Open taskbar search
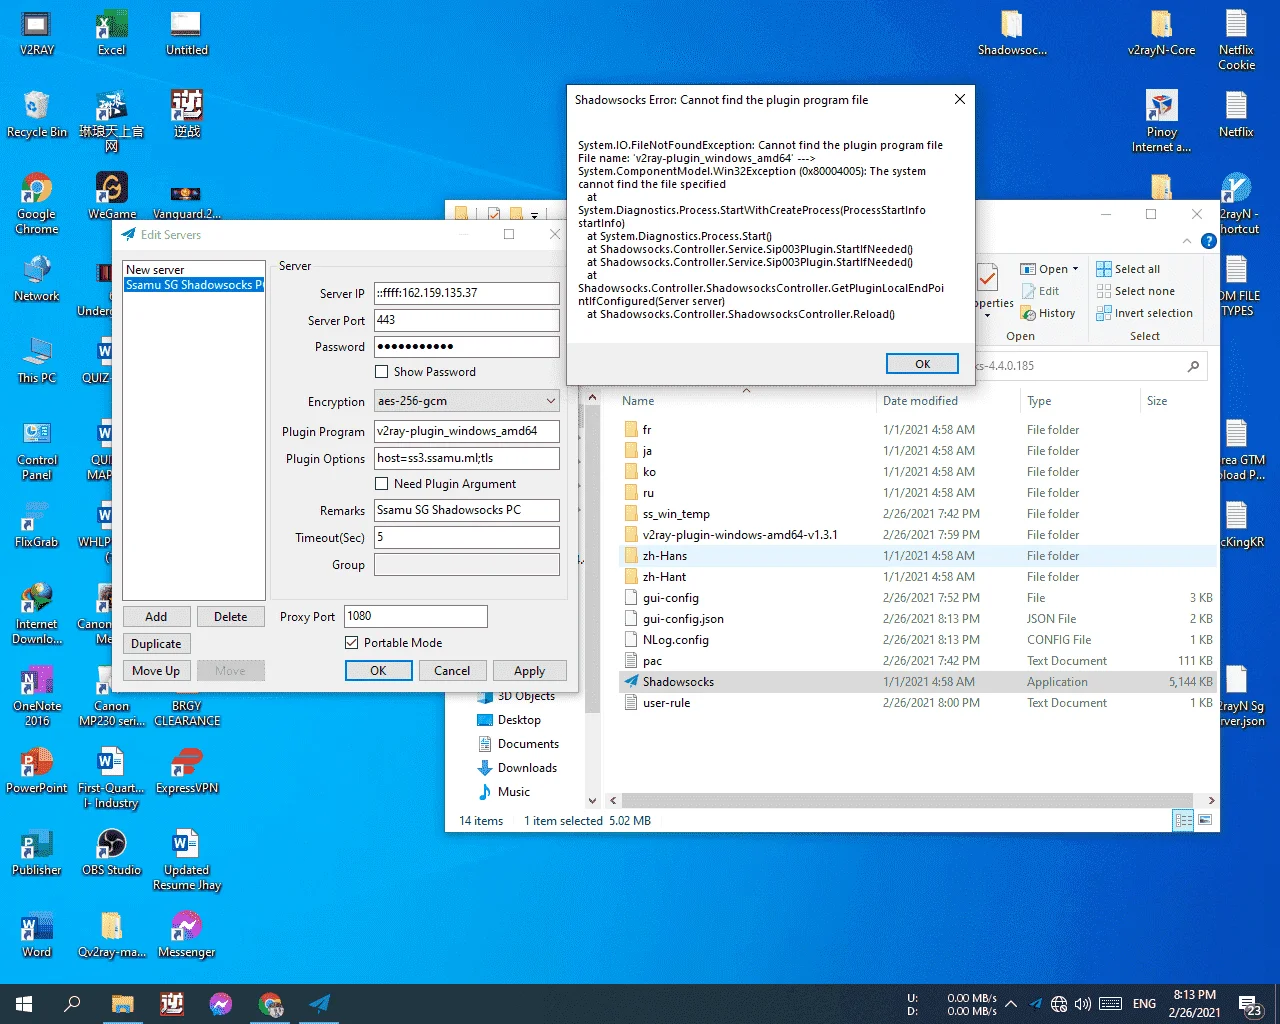The image size is (1280, 1024). click(72, 1004)
